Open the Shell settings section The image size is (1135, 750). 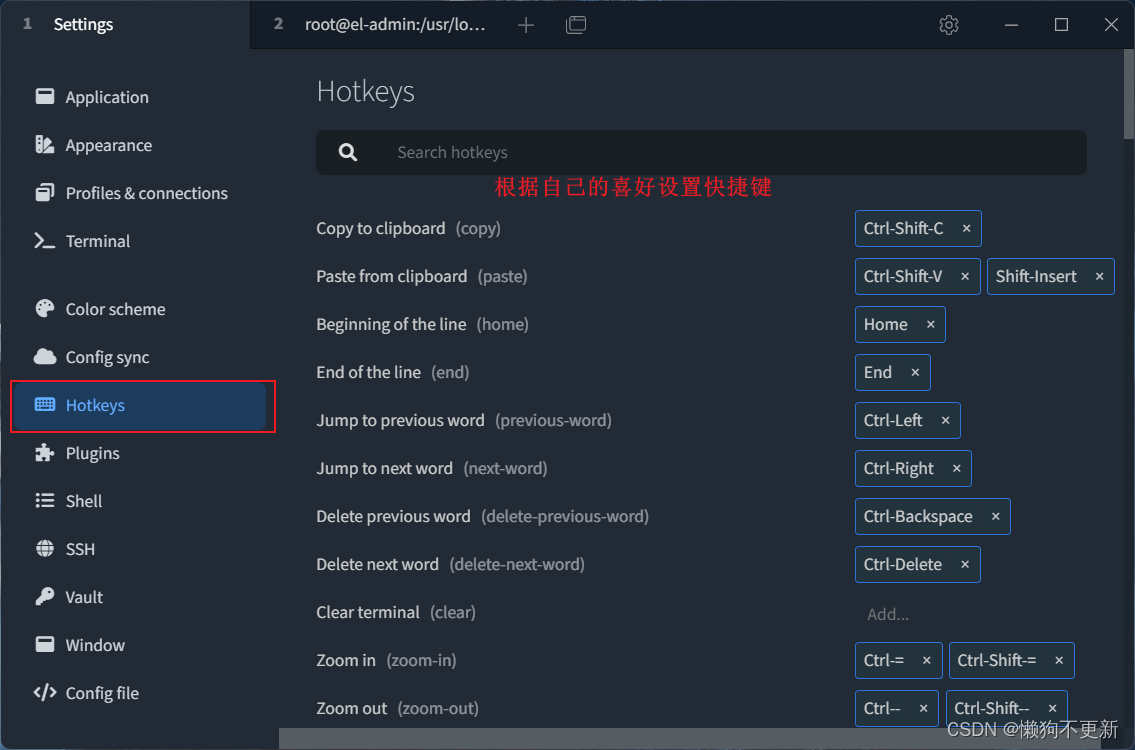click(x=138, y=501)
